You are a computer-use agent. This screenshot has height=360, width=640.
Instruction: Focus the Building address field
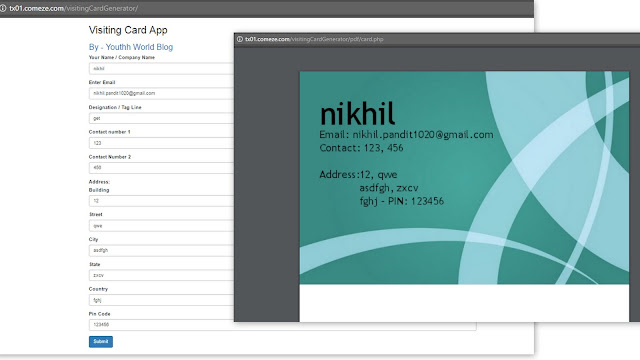162,201
